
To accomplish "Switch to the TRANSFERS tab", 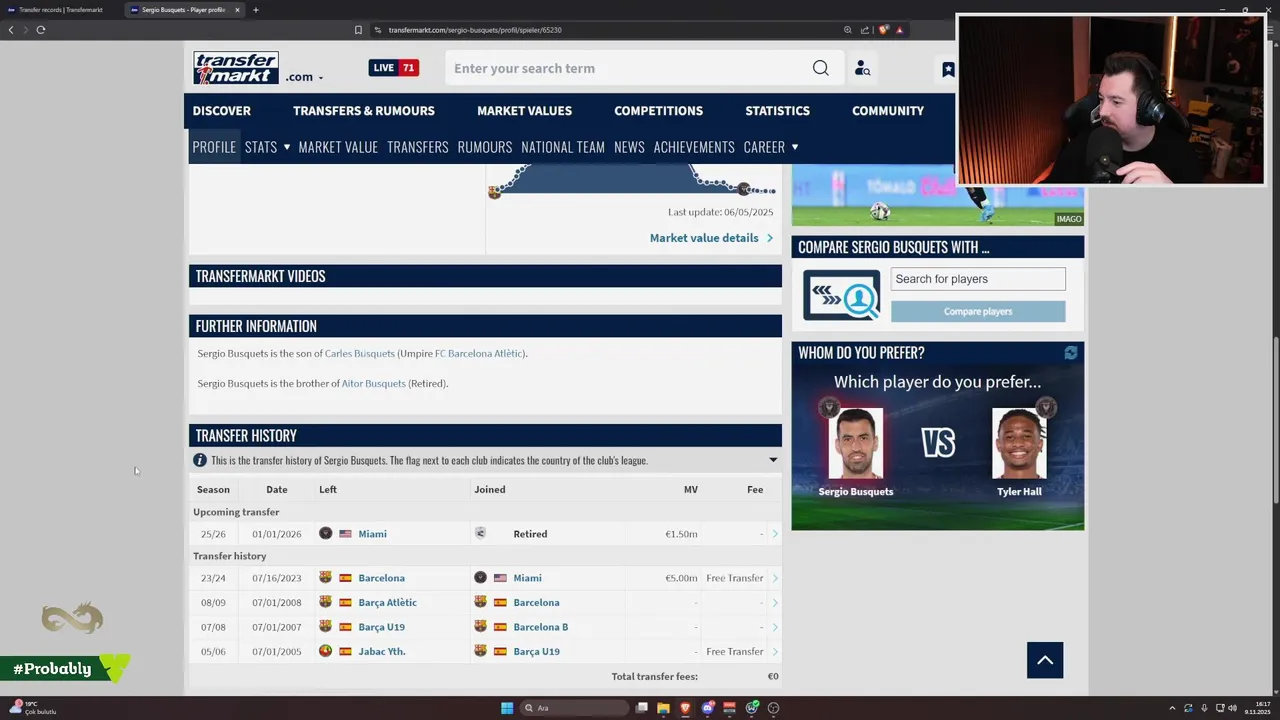I will pos(418,147).
